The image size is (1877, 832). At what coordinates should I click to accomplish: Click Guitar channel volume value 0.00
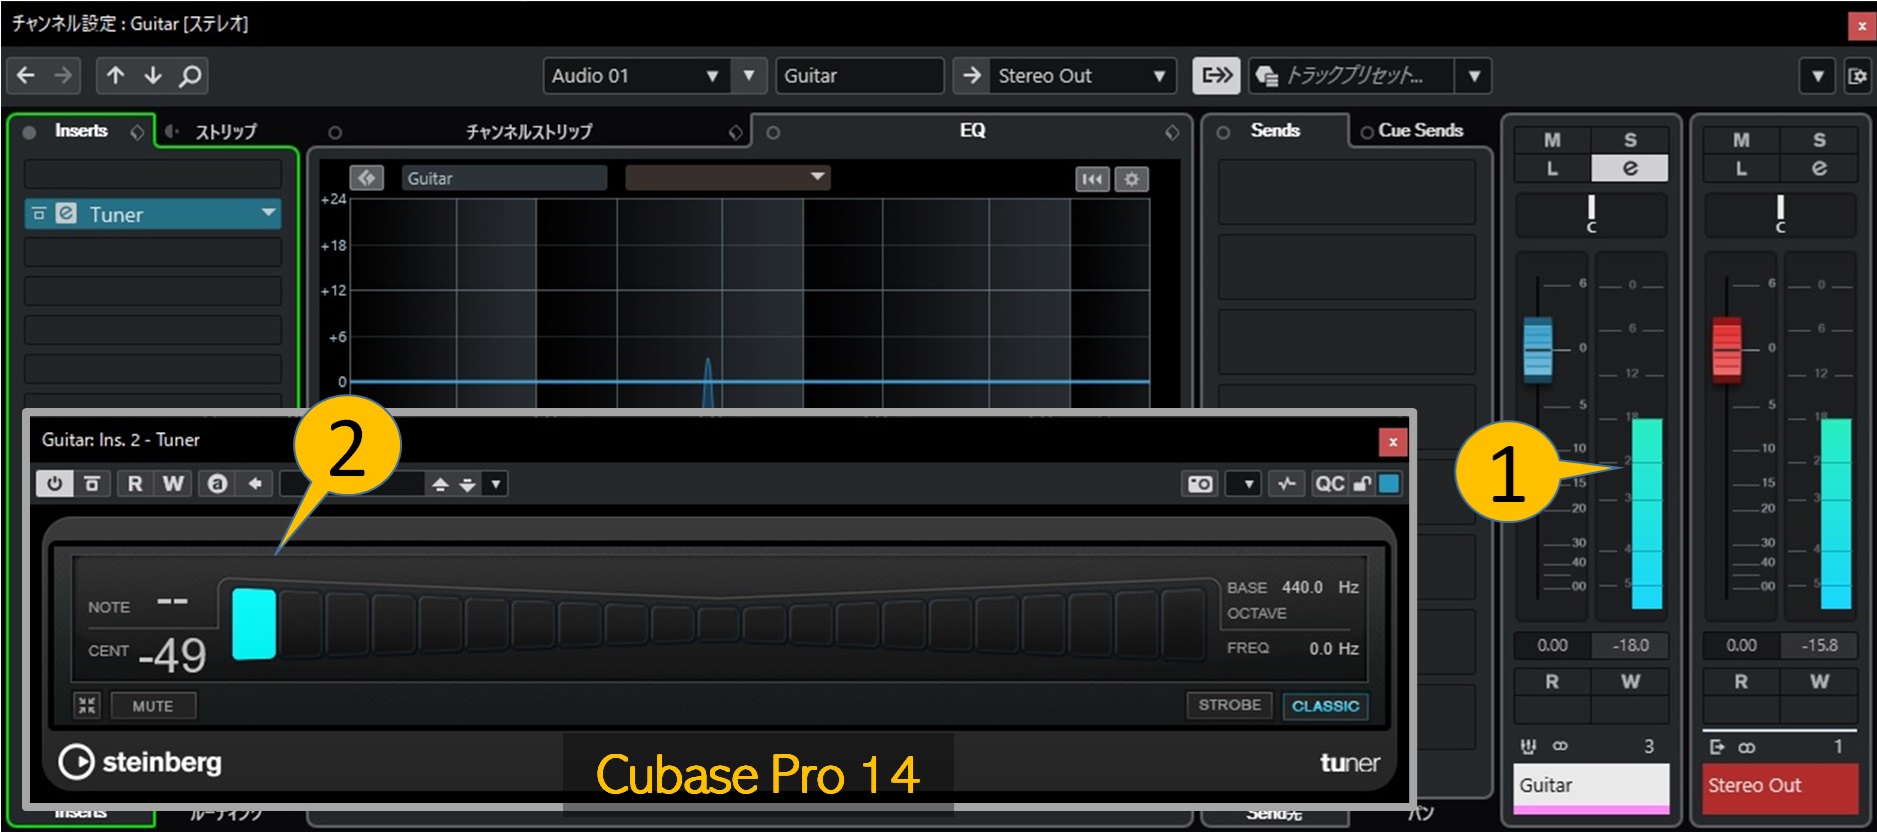tap(1552, 645)
